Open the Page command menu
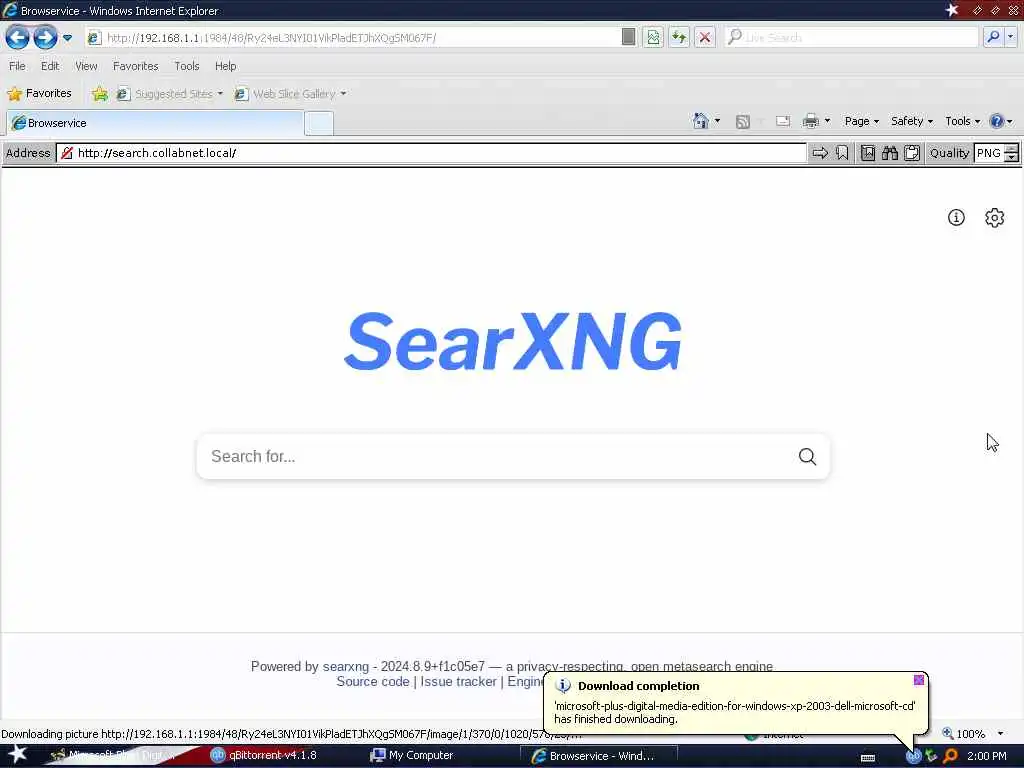 861,121
